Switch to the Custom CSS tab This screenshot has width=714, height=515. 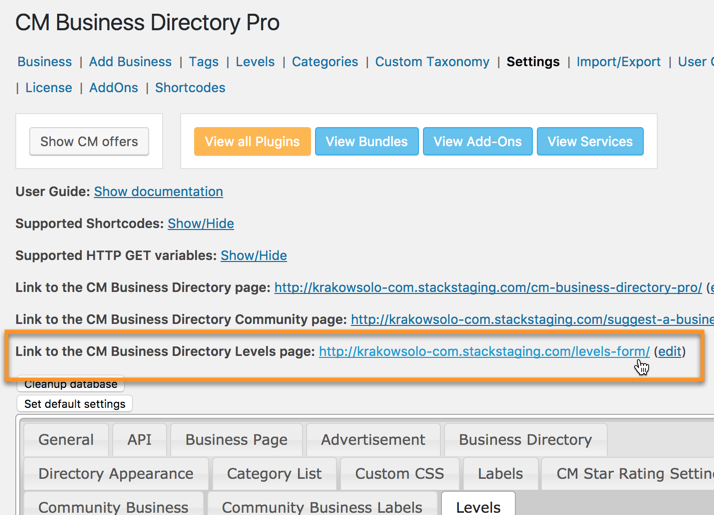tap(399, 474)
